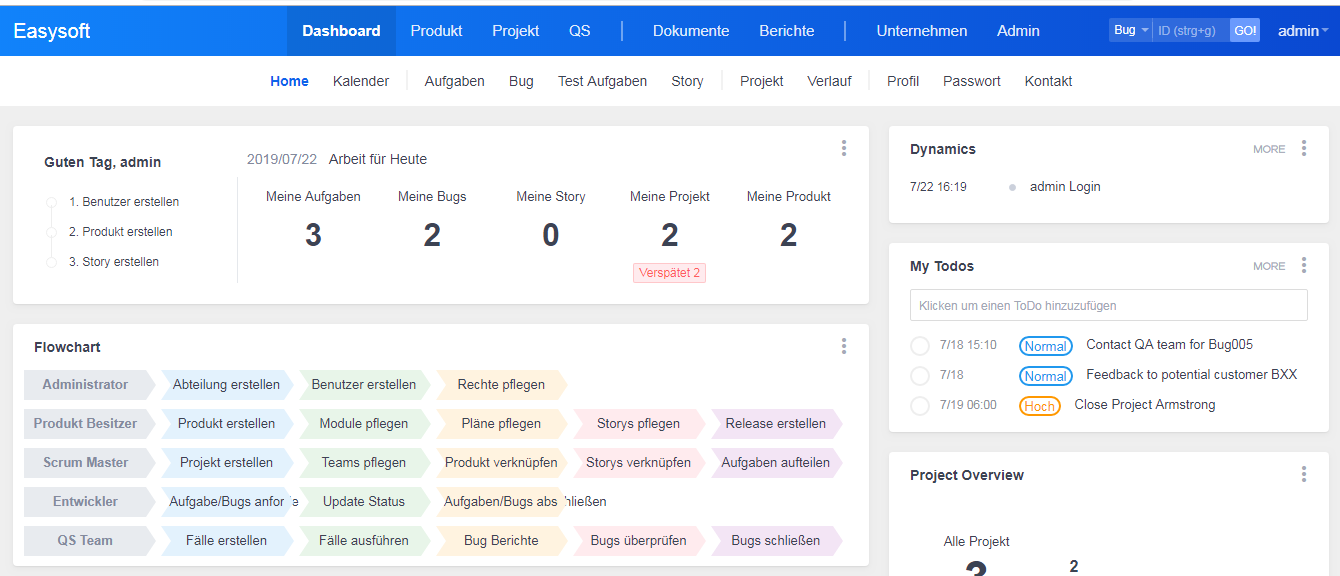The height and width of the screenshot is (576, 1340).
Task: Click 'Abteilung erstellen' flowchart step
Action: tap(226, 384)
